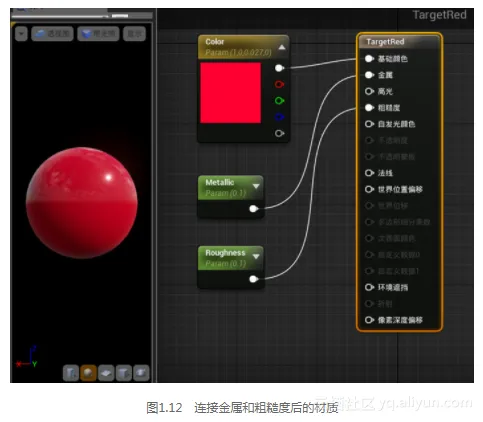
Task: Click the 高光 specular input pin
Action: [x=369, y=91]
